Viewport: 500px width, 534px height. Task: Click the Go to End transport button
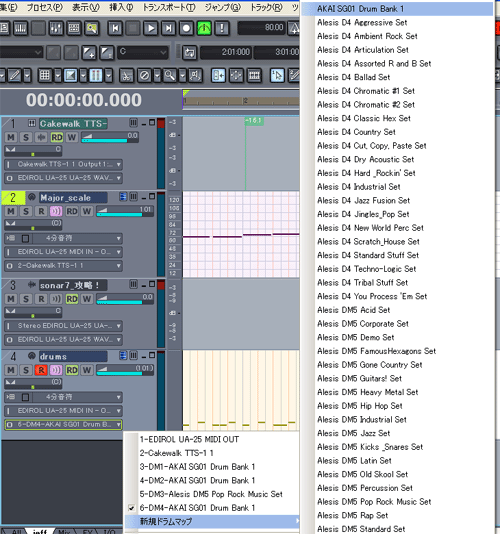tap(168, 28)
